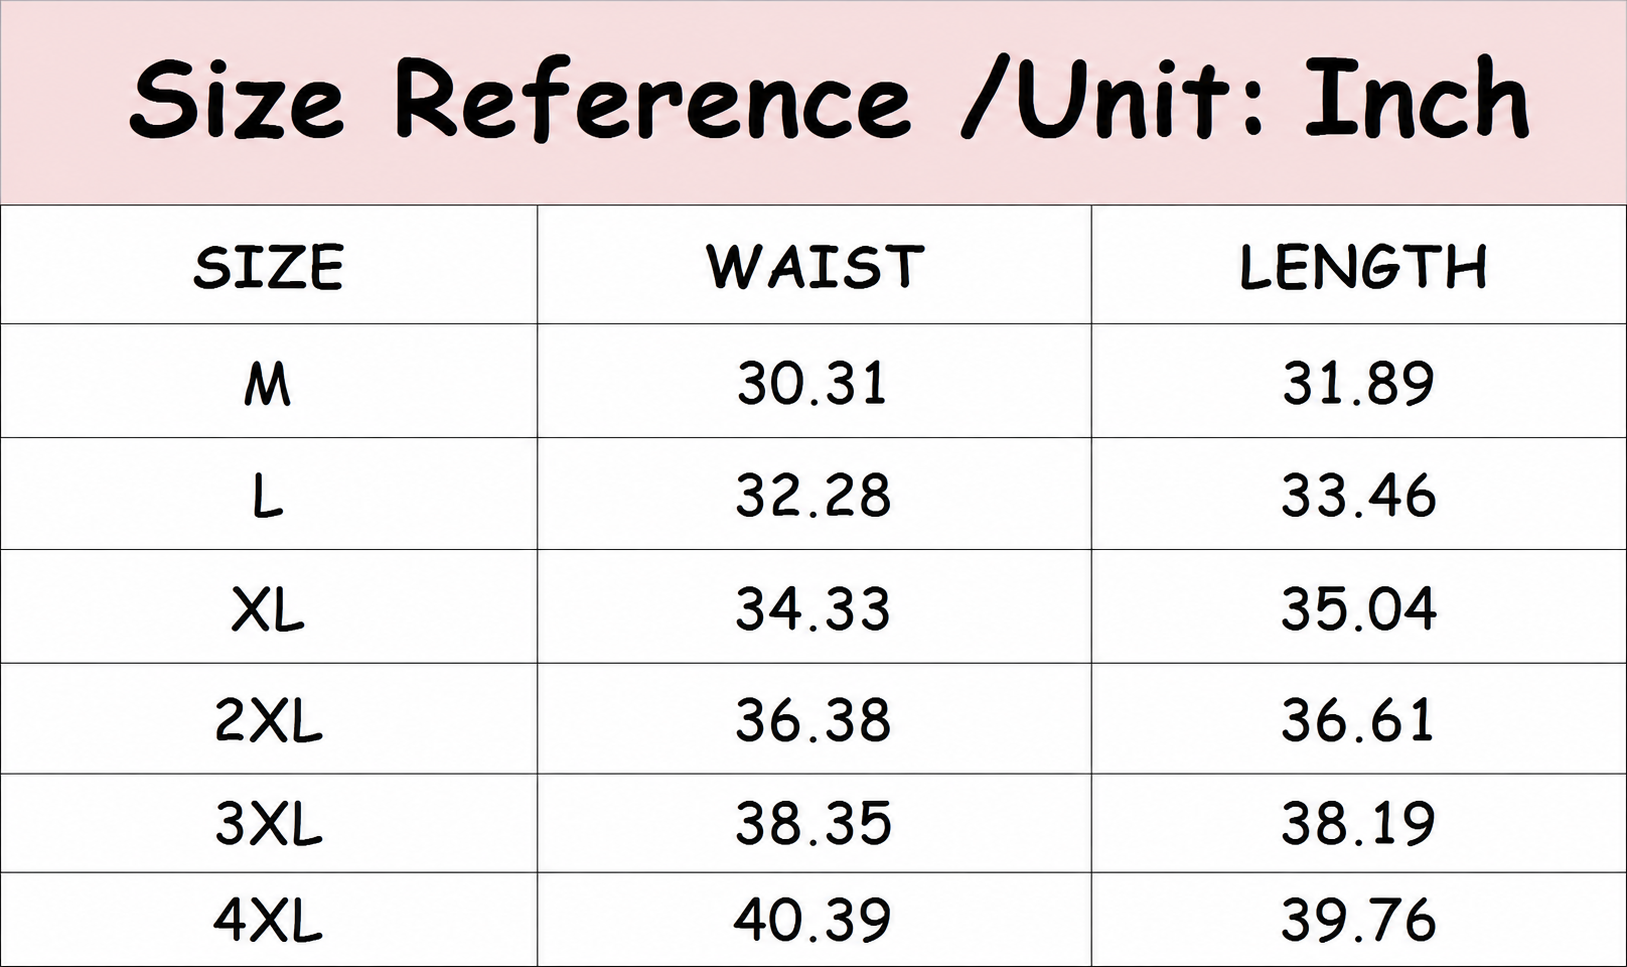Select waist value 30.31

coord(812,383)
